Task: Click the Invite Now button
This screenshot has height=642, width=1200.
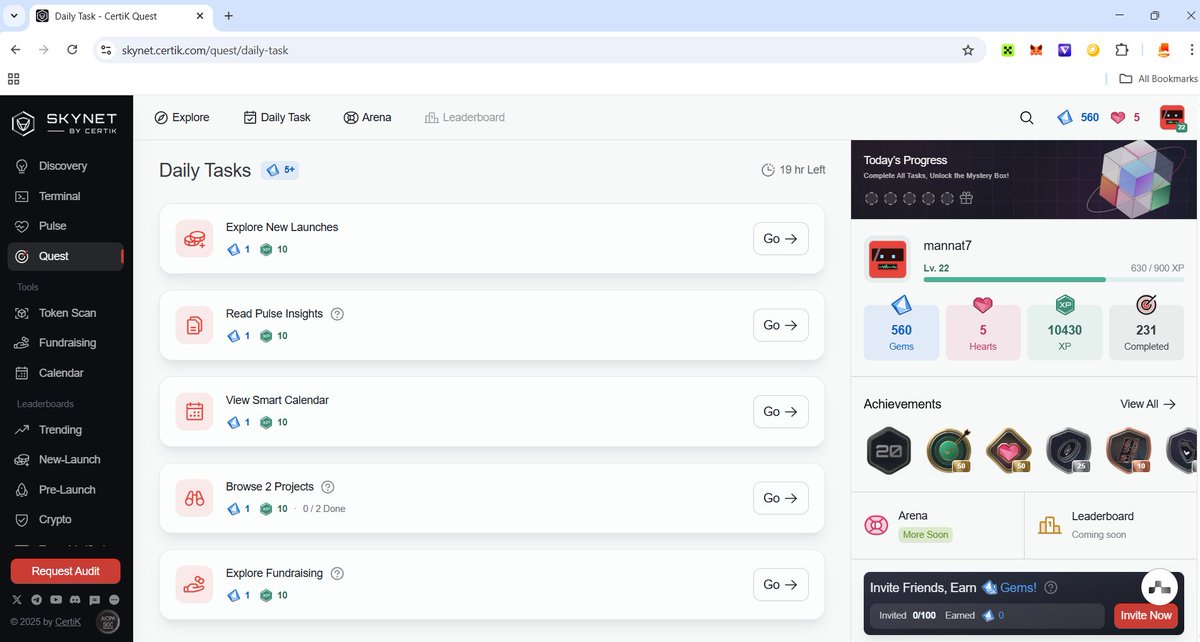Action: 1146,616
